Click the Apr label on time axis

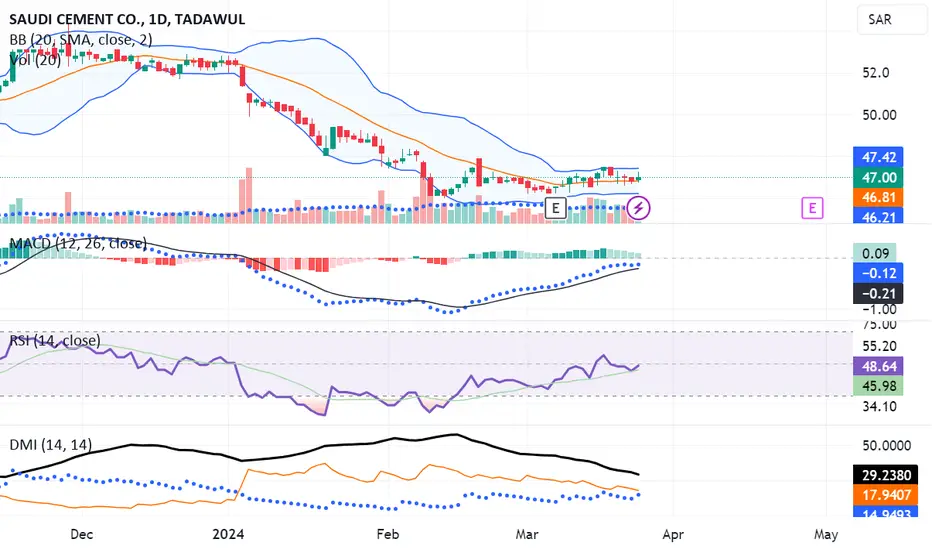point(673,534)
